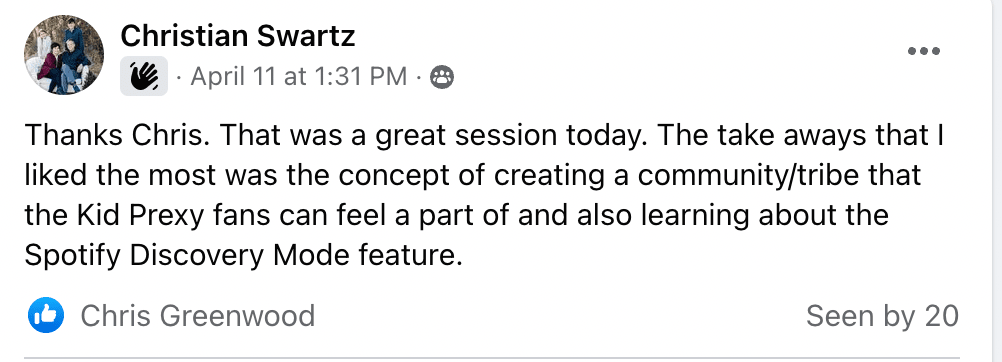Image resolution: width=1002 pixels, height=362 pixels.
Task: Click the waving hand new-member badge
Action: (144, 76)
